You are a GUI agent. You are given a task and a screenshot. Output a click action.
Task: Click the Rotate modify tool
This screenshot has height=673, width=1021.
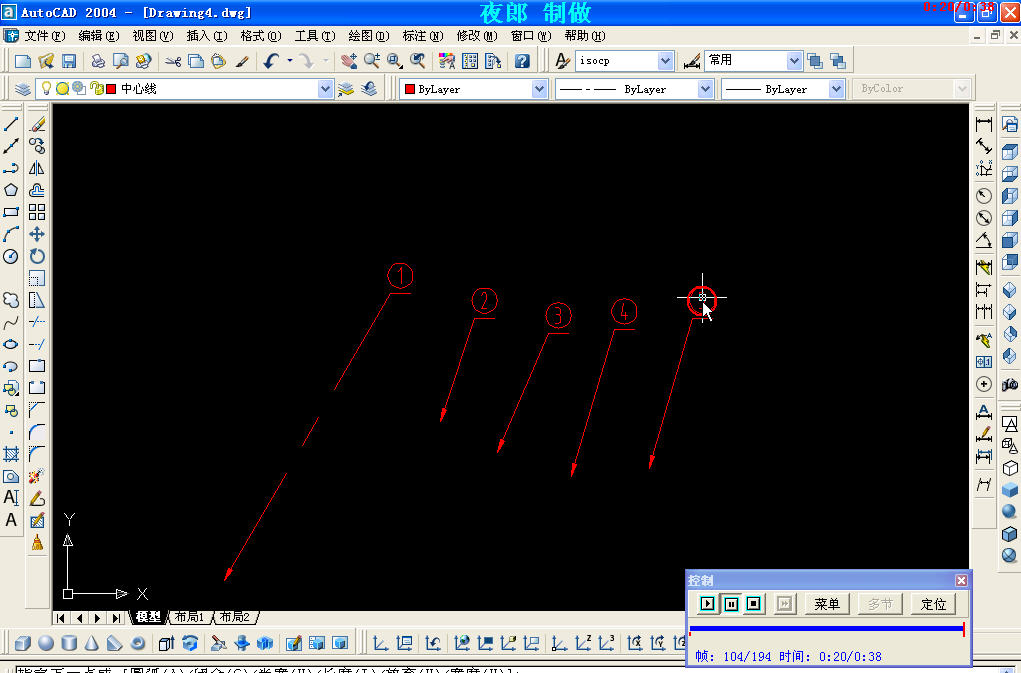pyautogui.click(x=37, y=256)
